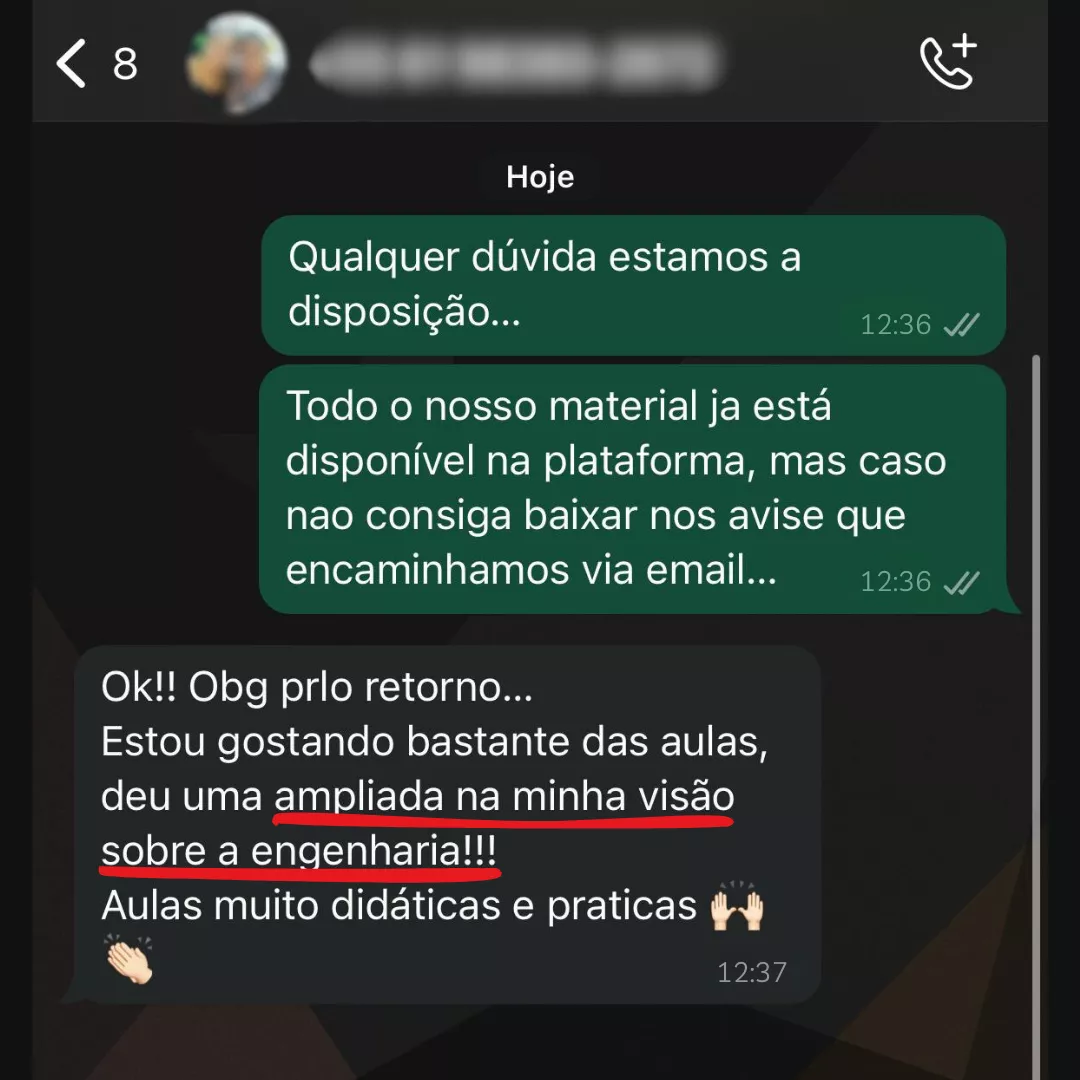Viewport: 1080px width, 1080px height.
Task: Click the 12:36 timestamp on the second sent message
Action: pyautogui.click(x=895, y=583)
